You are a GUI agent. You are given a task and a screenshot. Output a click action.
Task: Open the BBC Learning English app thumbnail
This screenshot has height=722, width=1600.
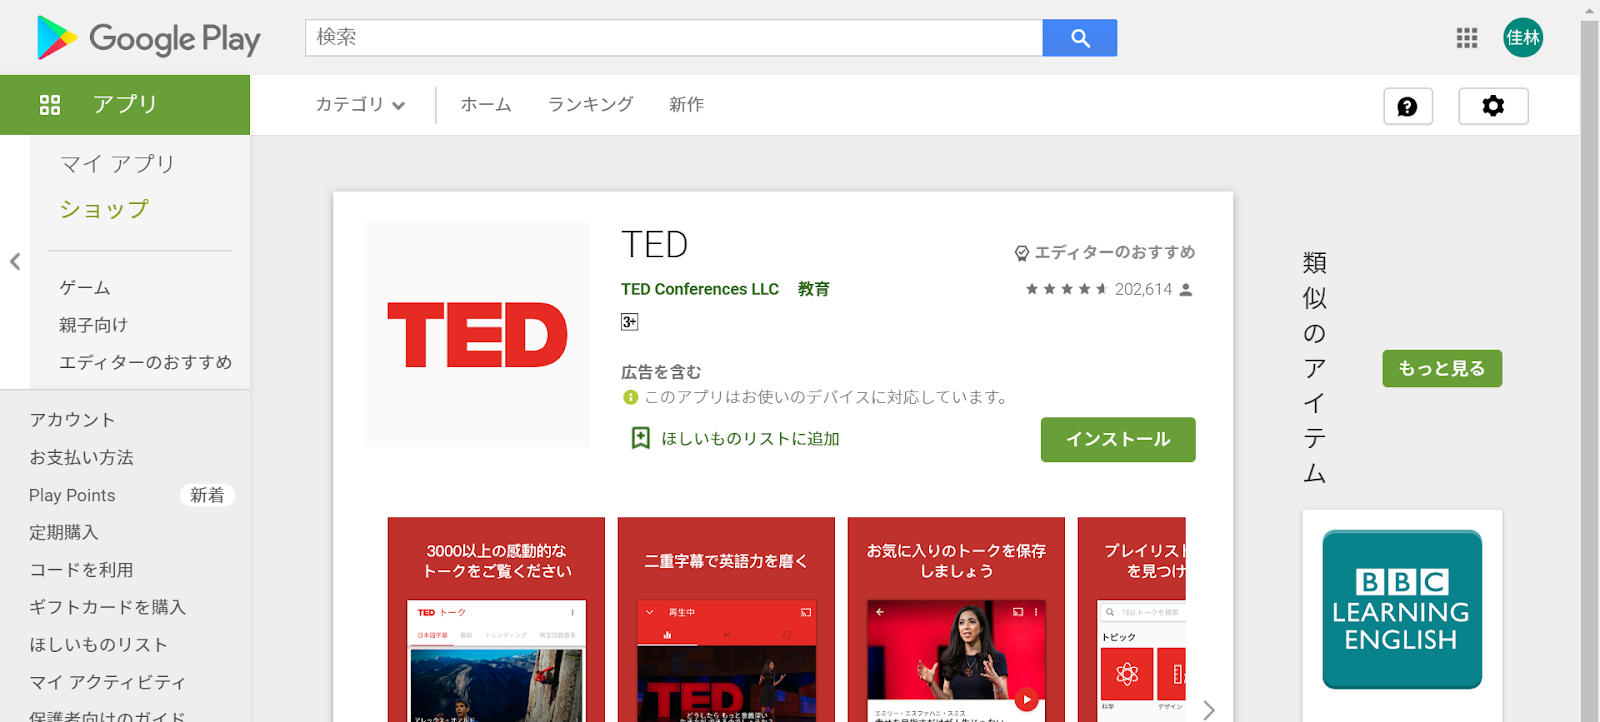[1402, 609]
